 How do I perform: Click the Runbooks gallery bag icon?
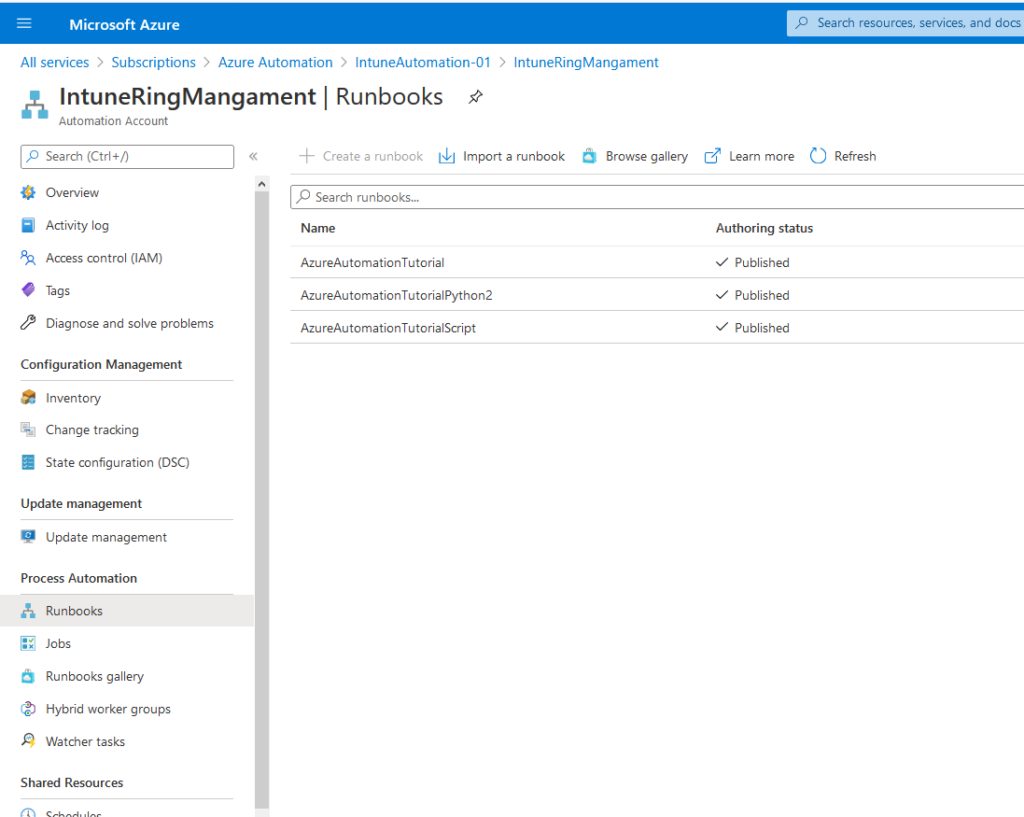click(x=28, y=676)
